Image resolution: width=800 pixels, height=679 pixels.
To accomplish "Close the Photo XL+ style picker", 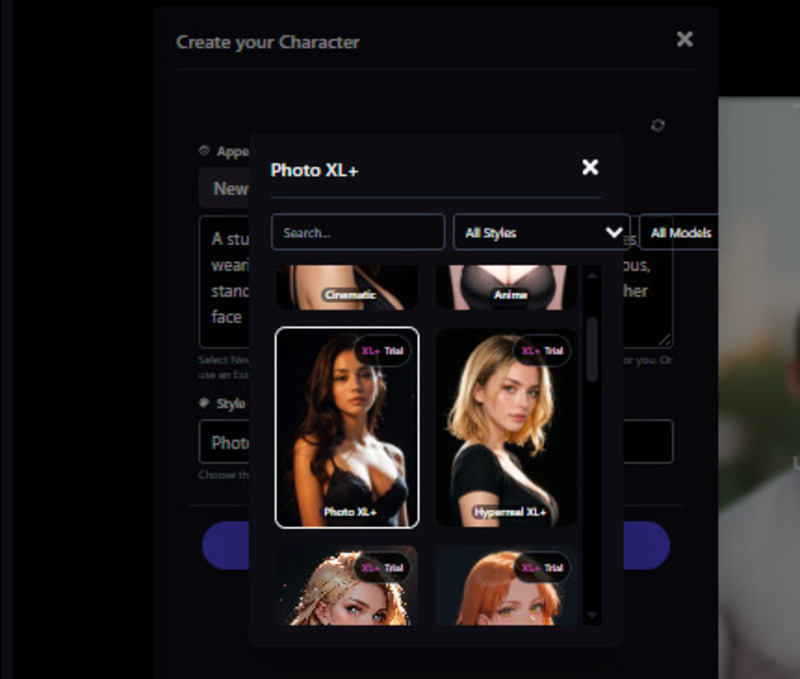I will coord(590,167).
